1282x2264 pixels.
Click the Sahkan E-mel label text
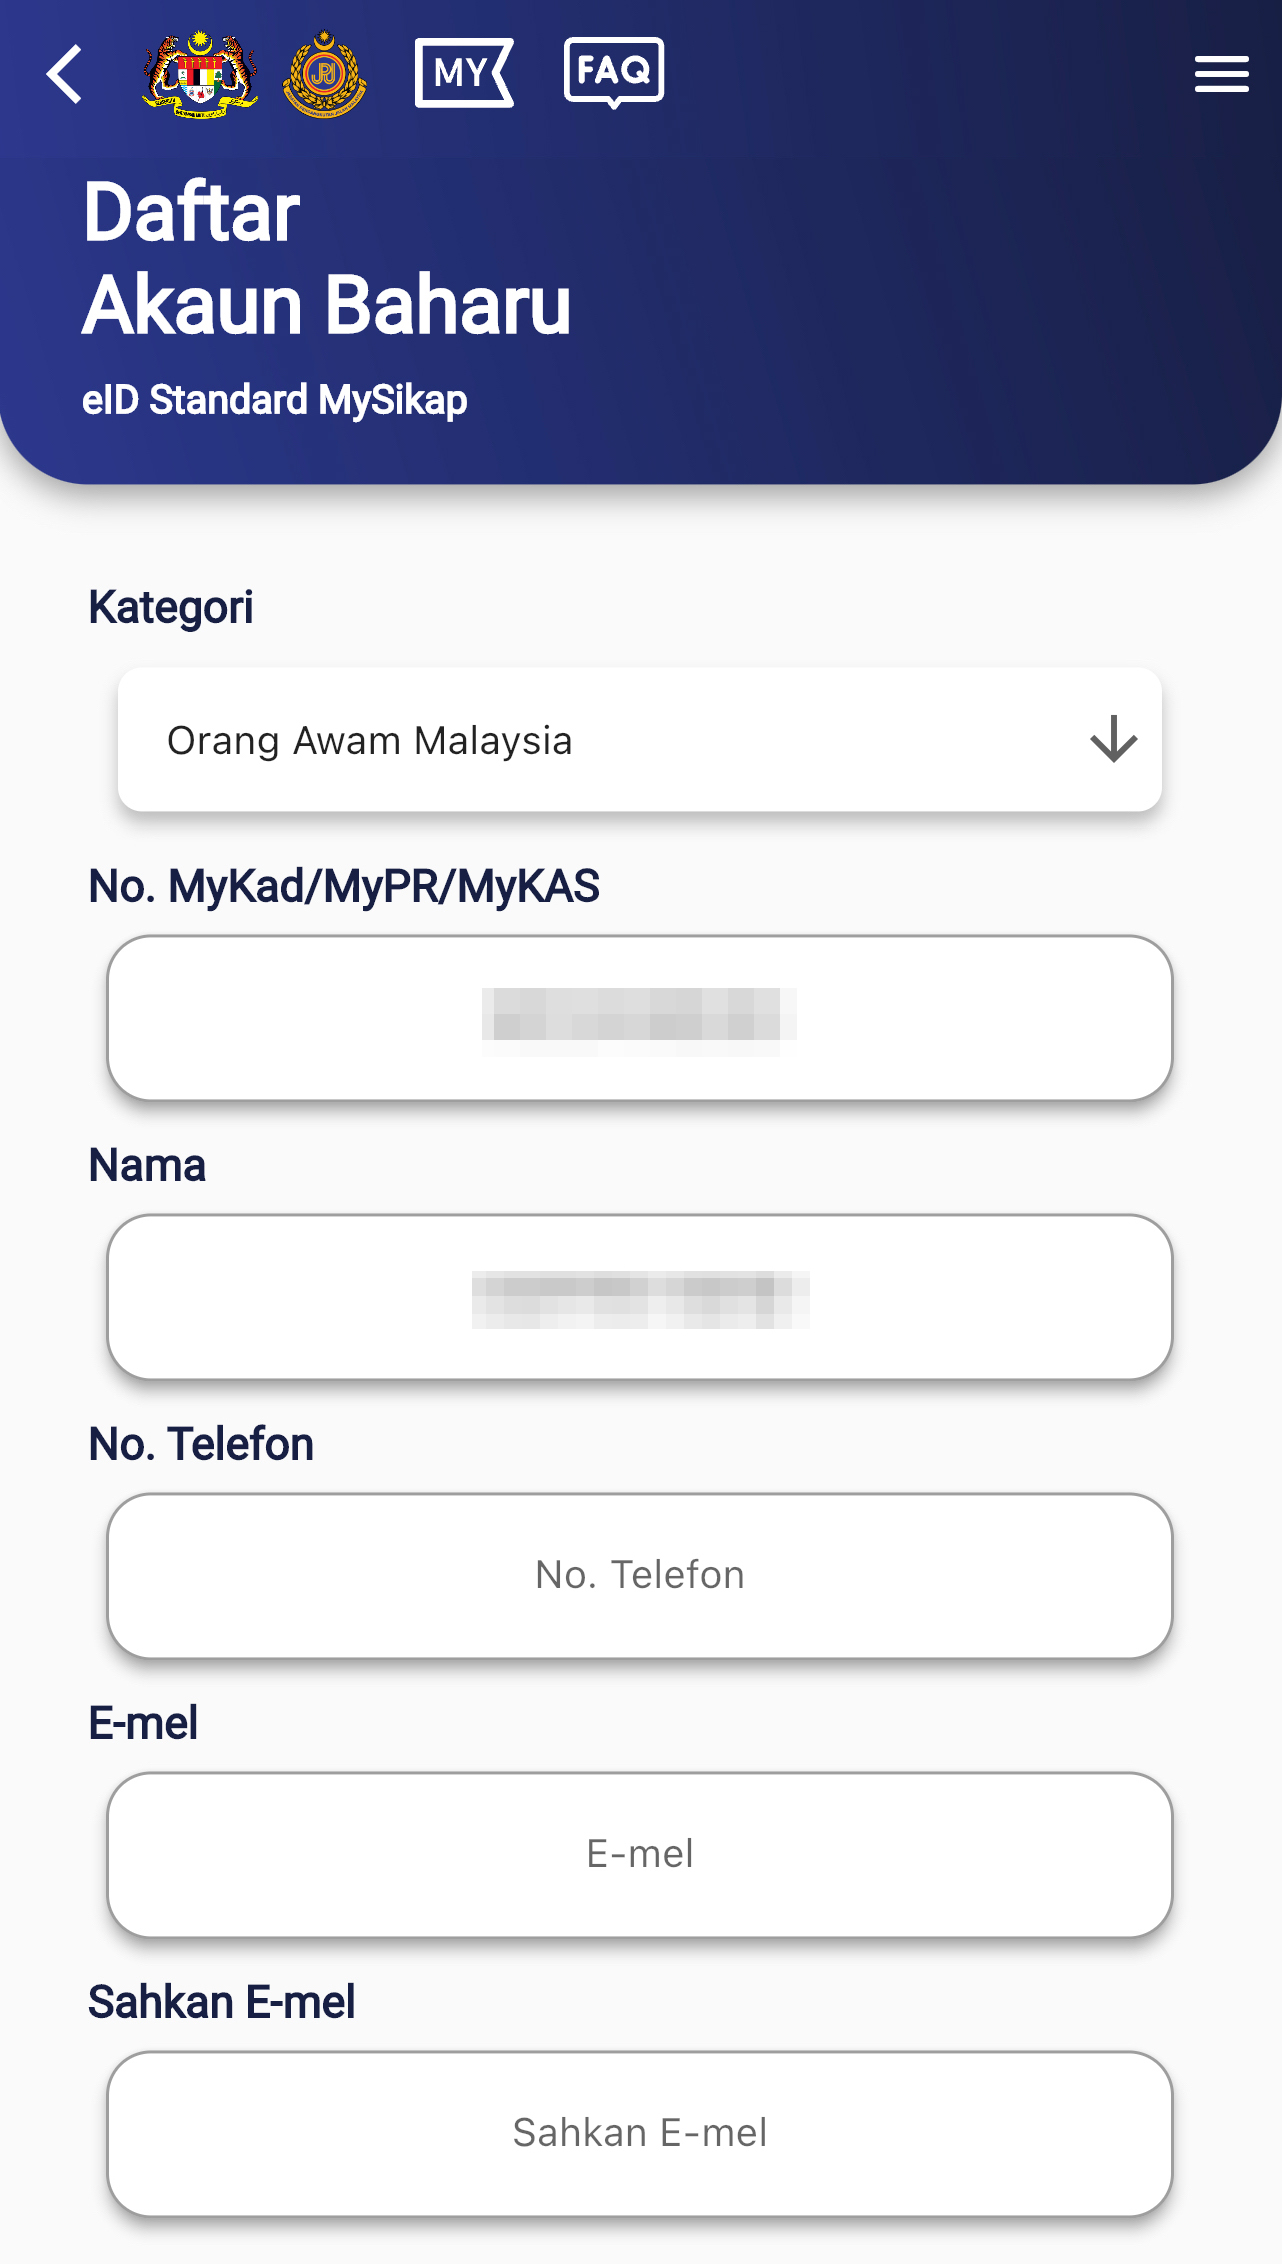click(x=222, y=2003)
